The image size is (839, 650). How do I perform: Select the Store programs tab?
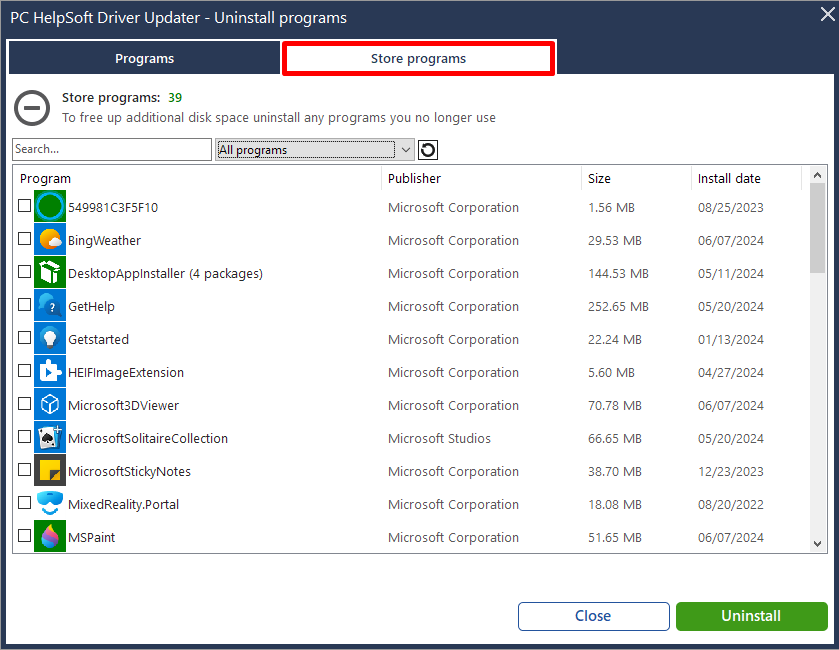[x=418, y=59]
